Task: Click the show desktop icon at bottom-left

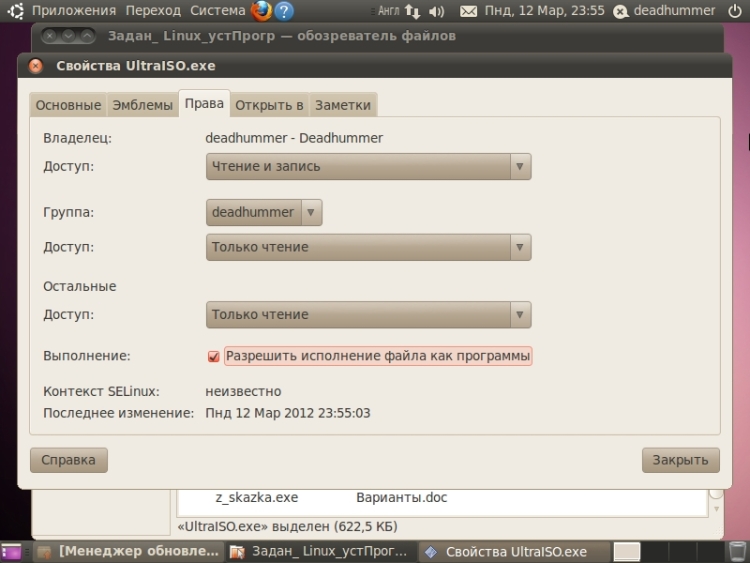Action: (11, 551)
